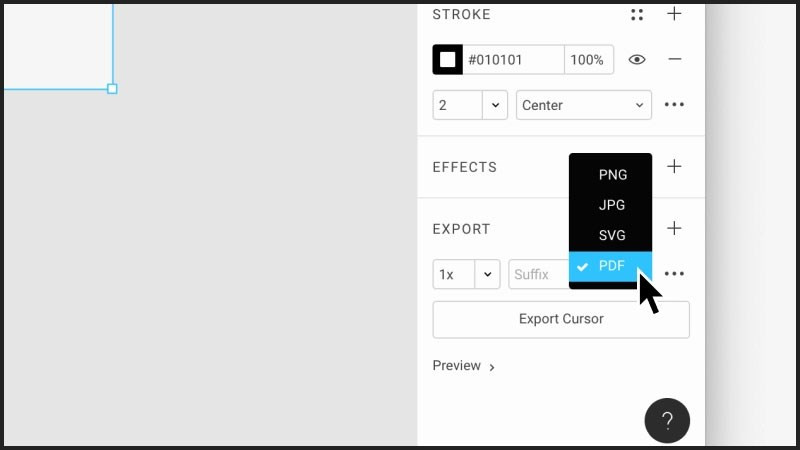Select the checked PDF format option
The image size is (800, 450).
pos(610,266)
